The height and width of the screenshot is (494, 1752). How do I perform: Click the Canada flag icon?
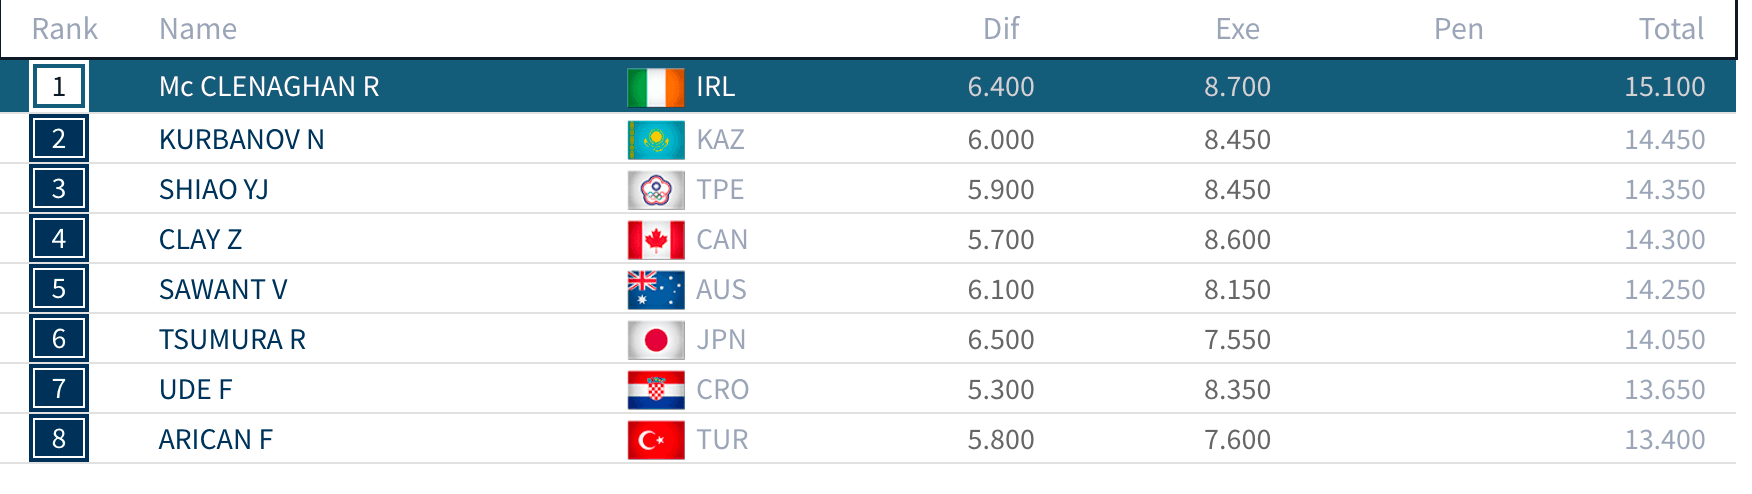pos(656,240)
